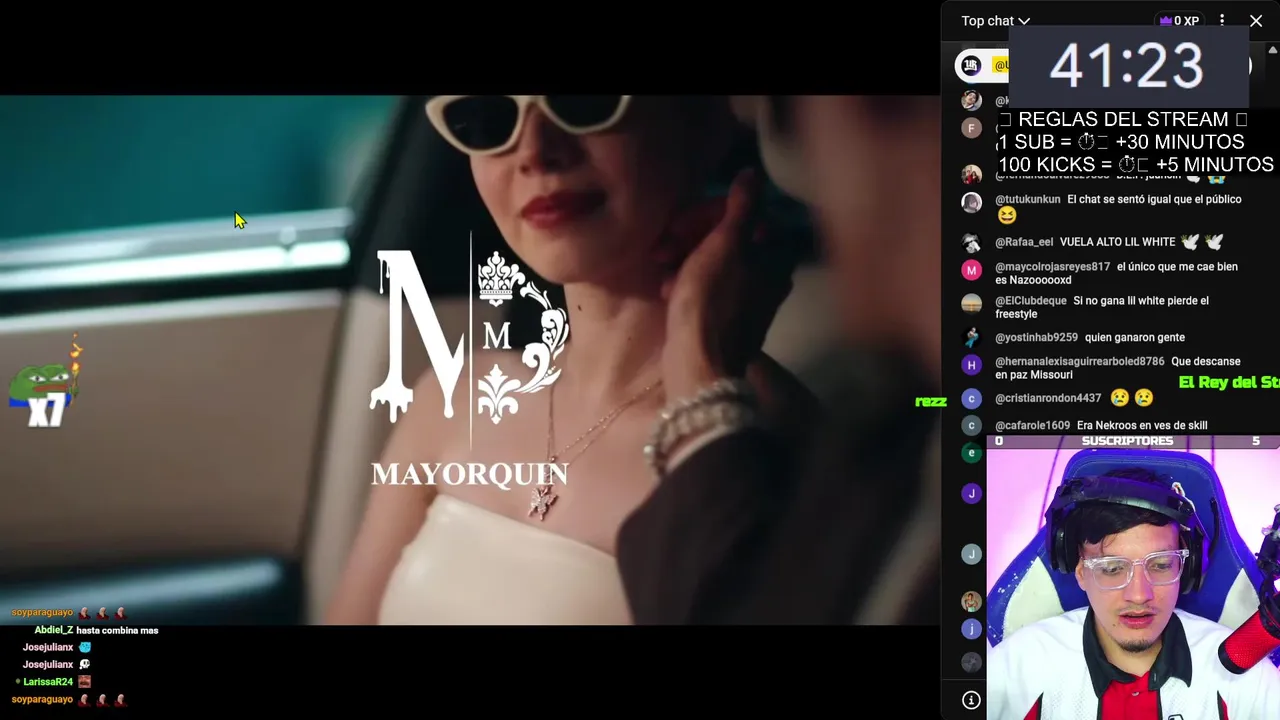Viewport: 1280px width, 720px height.
Task: Click @cristianrondon4437's avatar
Action: 971,399
